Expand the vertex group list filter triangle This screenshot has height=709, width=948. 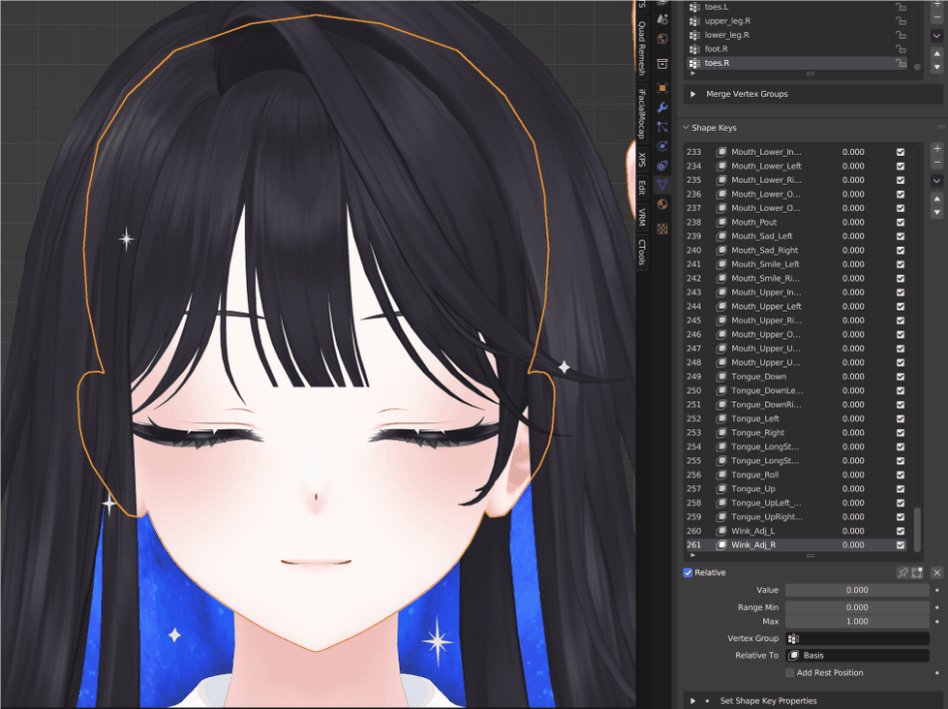693,74
